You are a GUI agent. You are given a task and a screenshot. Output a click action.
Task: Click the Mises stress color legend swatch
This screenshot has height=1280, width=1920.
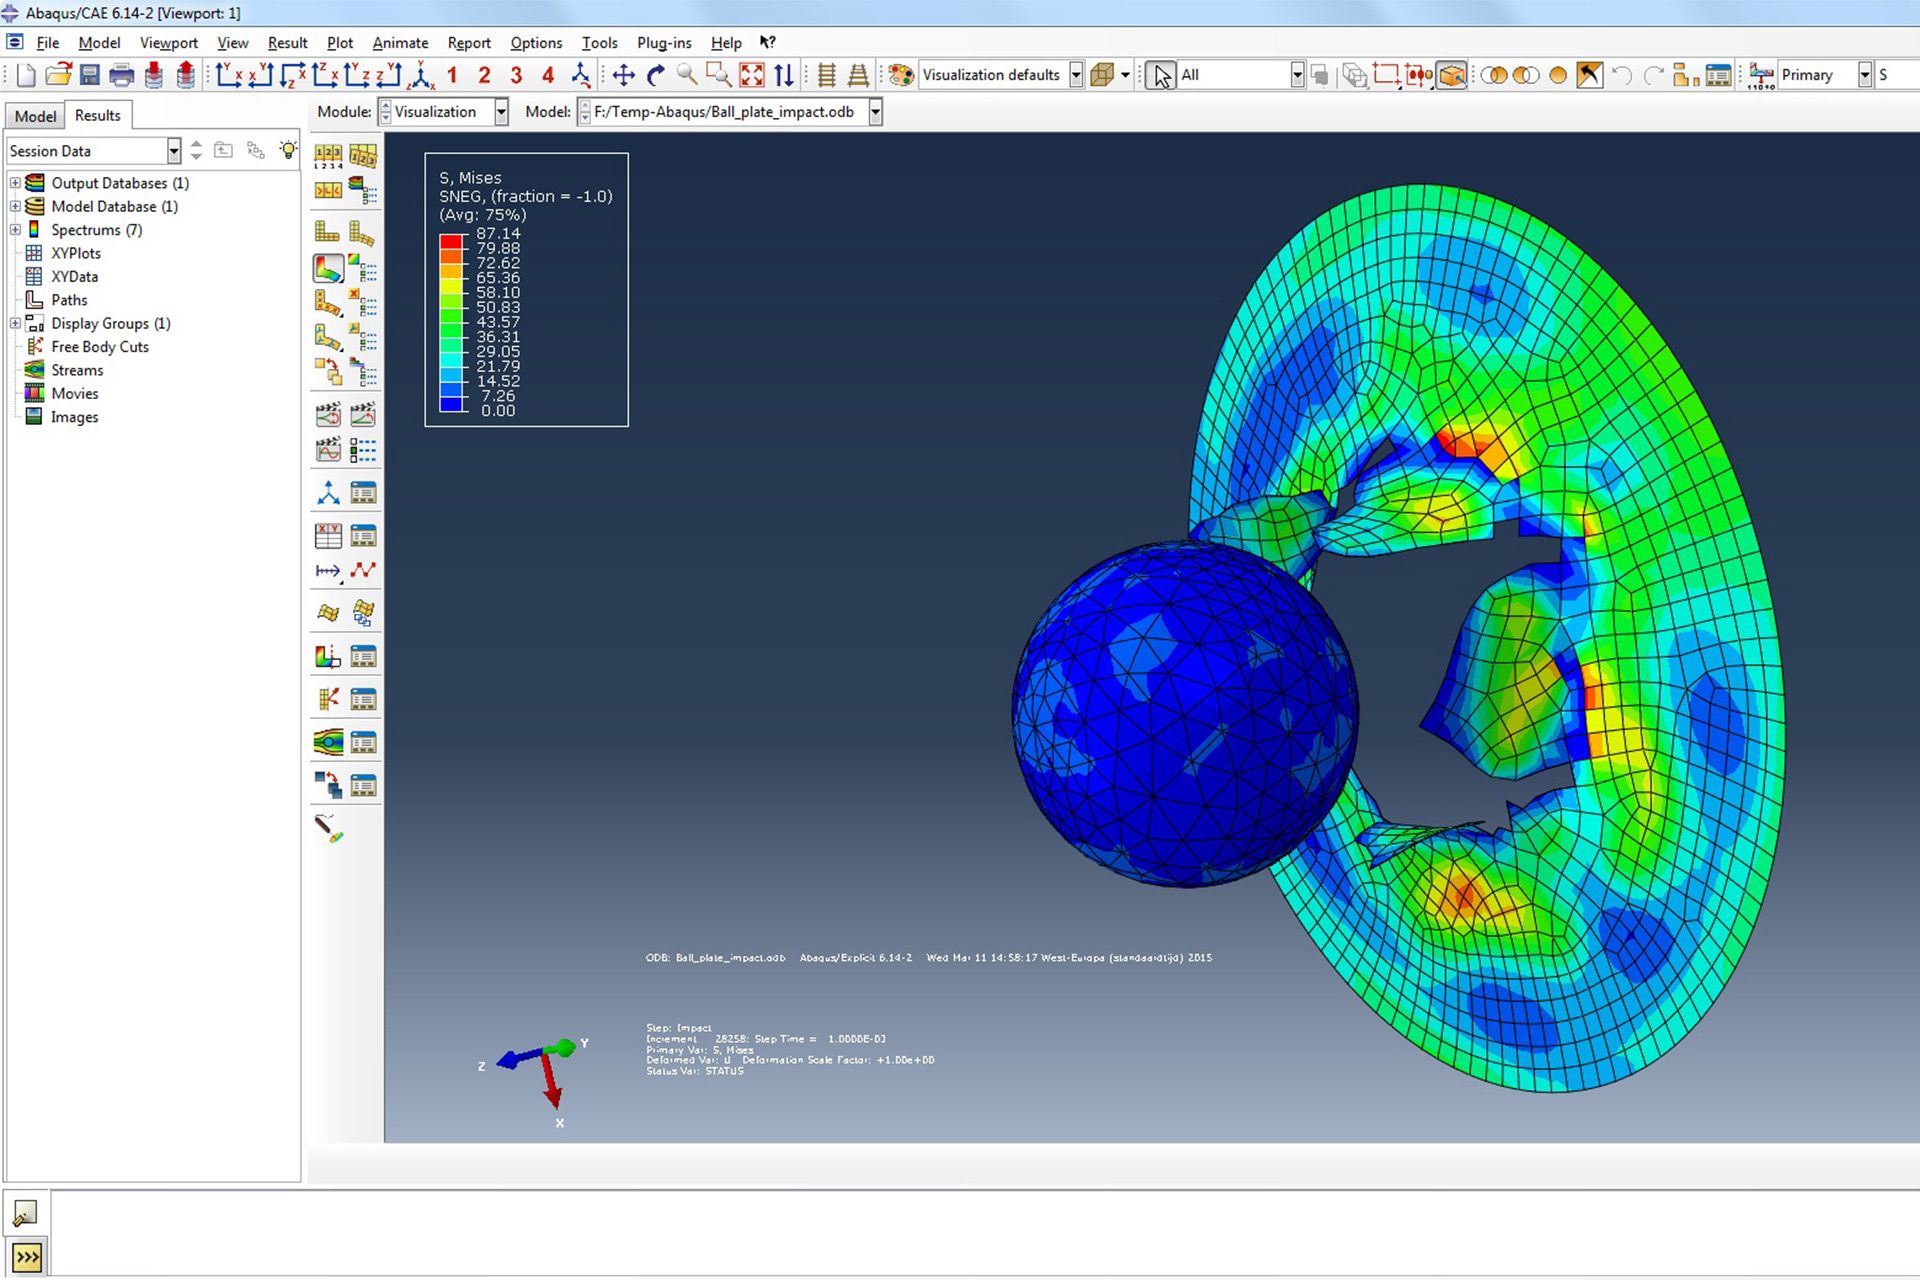[451, 321]
